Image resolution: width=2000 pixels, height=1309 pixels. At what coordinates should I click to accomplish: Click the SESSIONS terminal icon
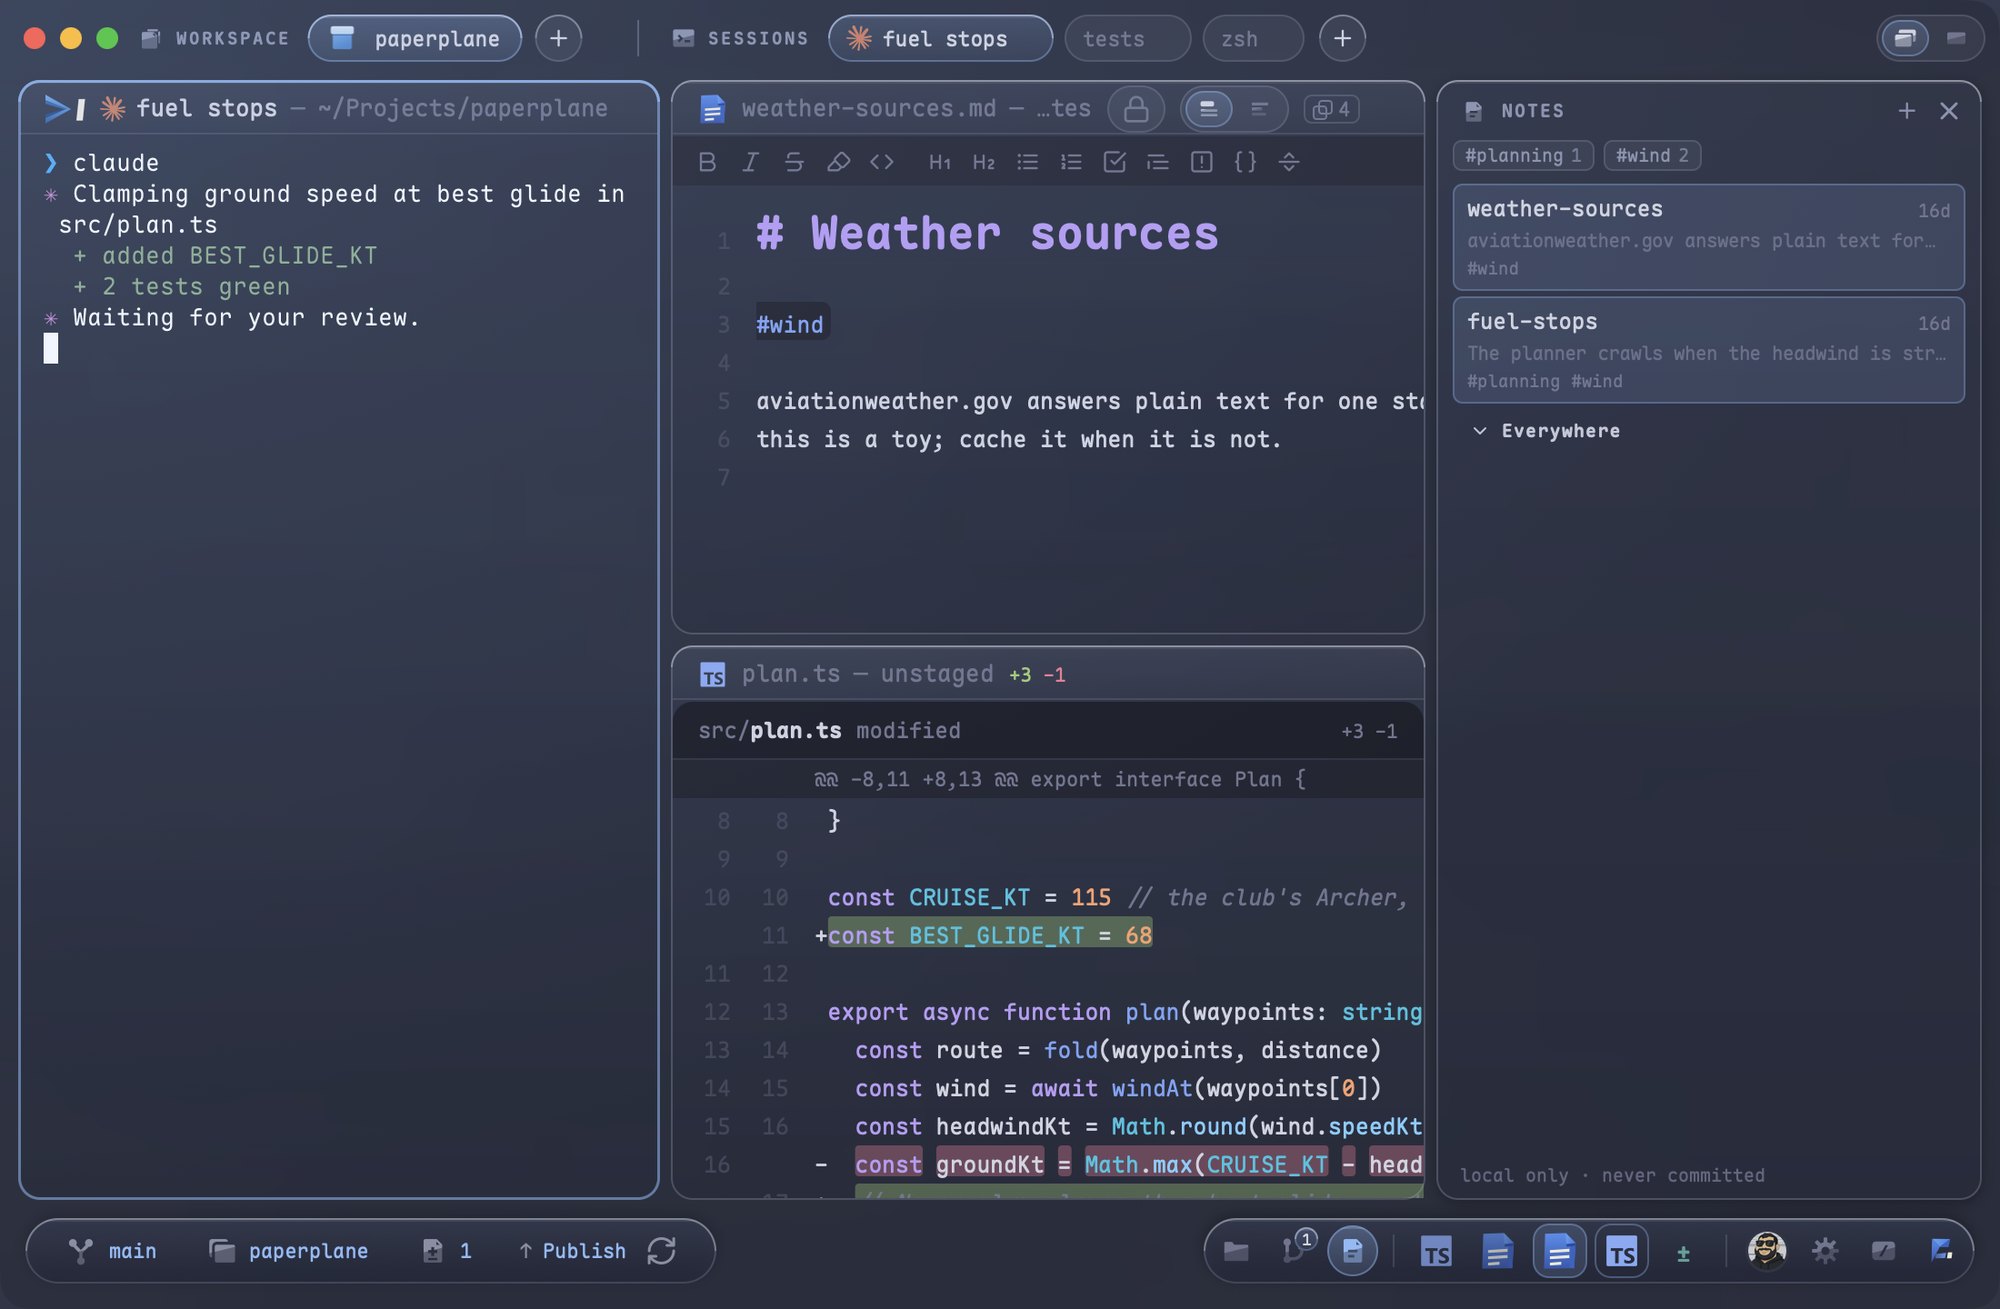(x=683, y=39)
